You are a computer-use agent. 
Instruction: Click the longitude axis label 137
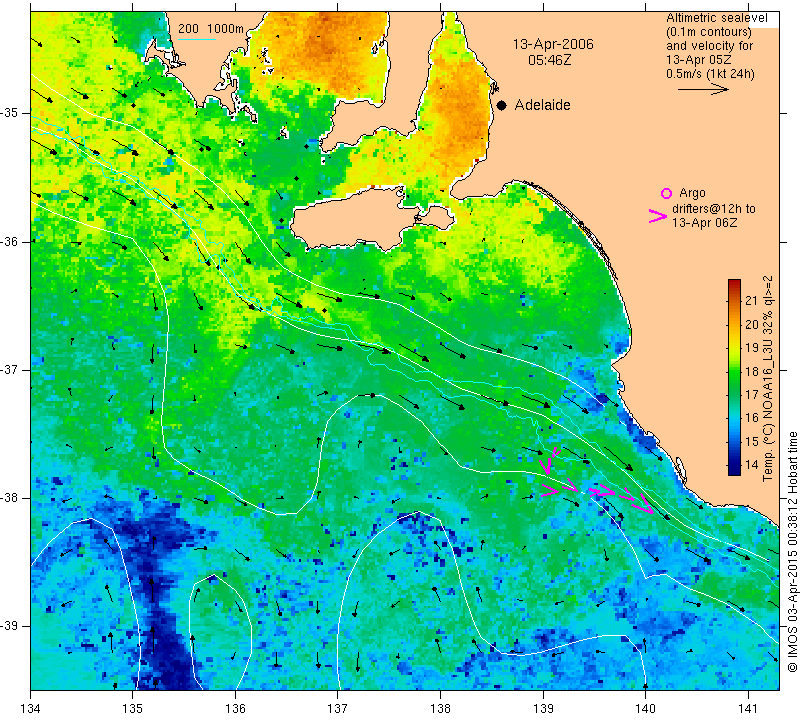click(x=337, y=708)
